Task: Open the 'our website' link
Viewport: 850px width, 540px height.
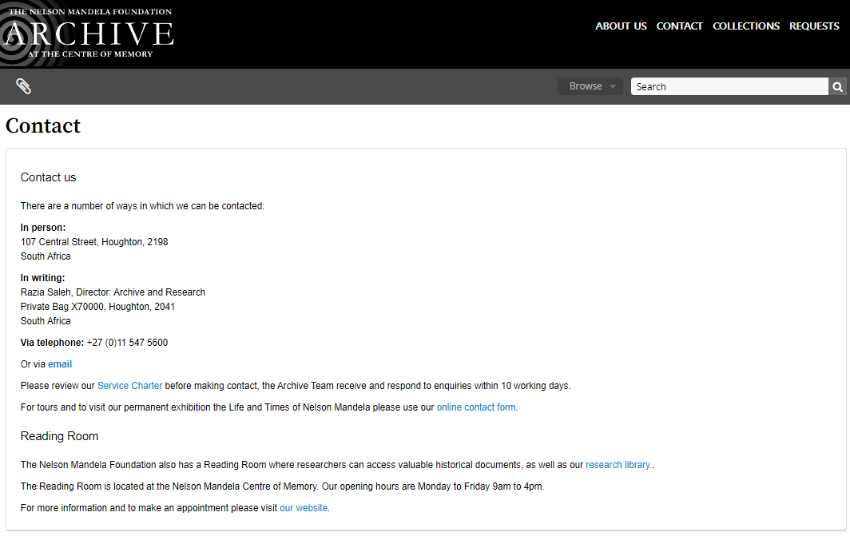Action: point(304,508)
